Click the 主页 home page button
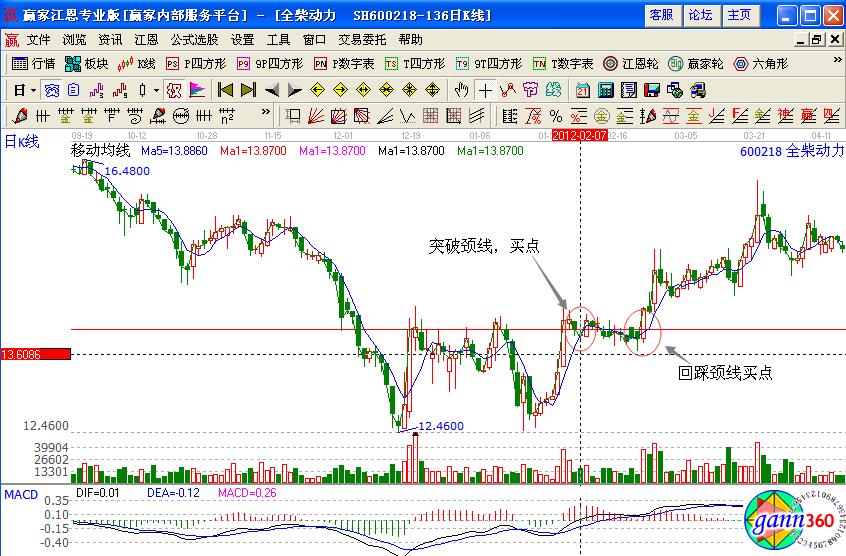Screen dimensions: 846x556 coord(739,15)
